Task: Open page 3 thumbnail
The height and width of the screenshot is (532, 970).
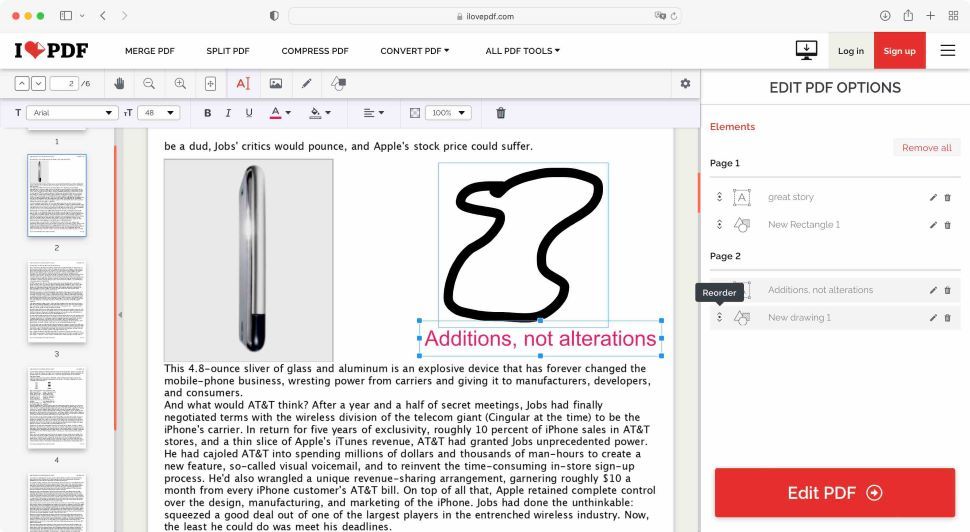Action: 57,302
